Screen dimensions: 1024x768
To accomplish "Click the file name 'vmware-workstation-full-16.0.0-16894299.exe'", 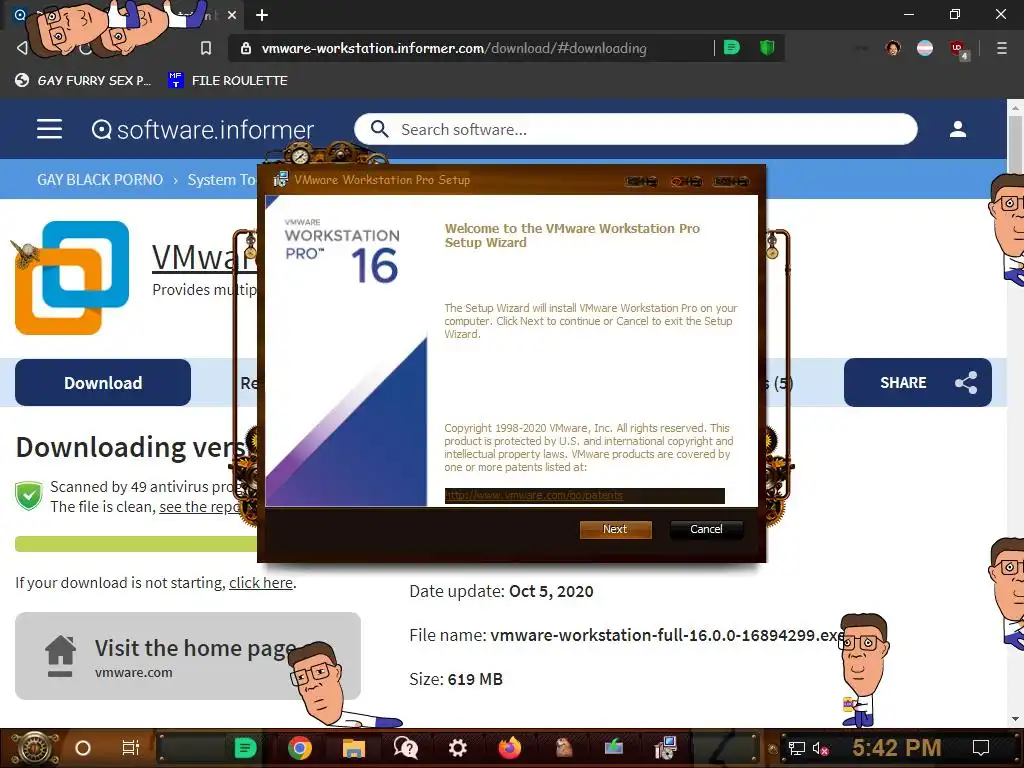I will click(667, 635).
